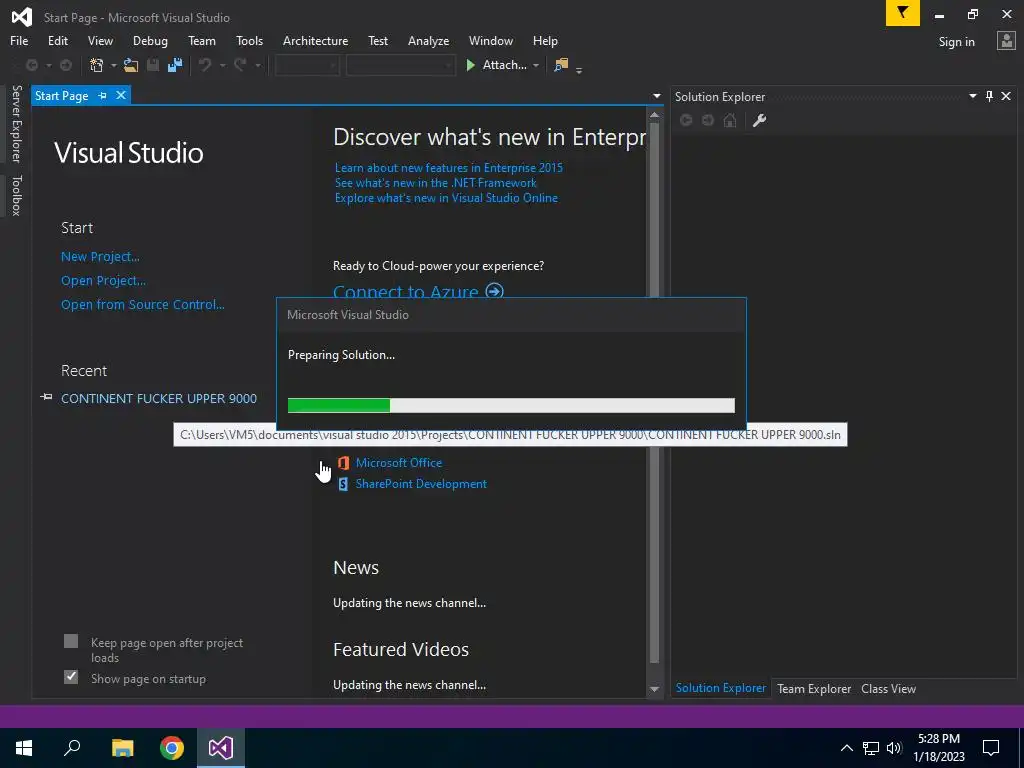Click the Save All toolbar icon
1024x768 pixels.
(175, 65)
